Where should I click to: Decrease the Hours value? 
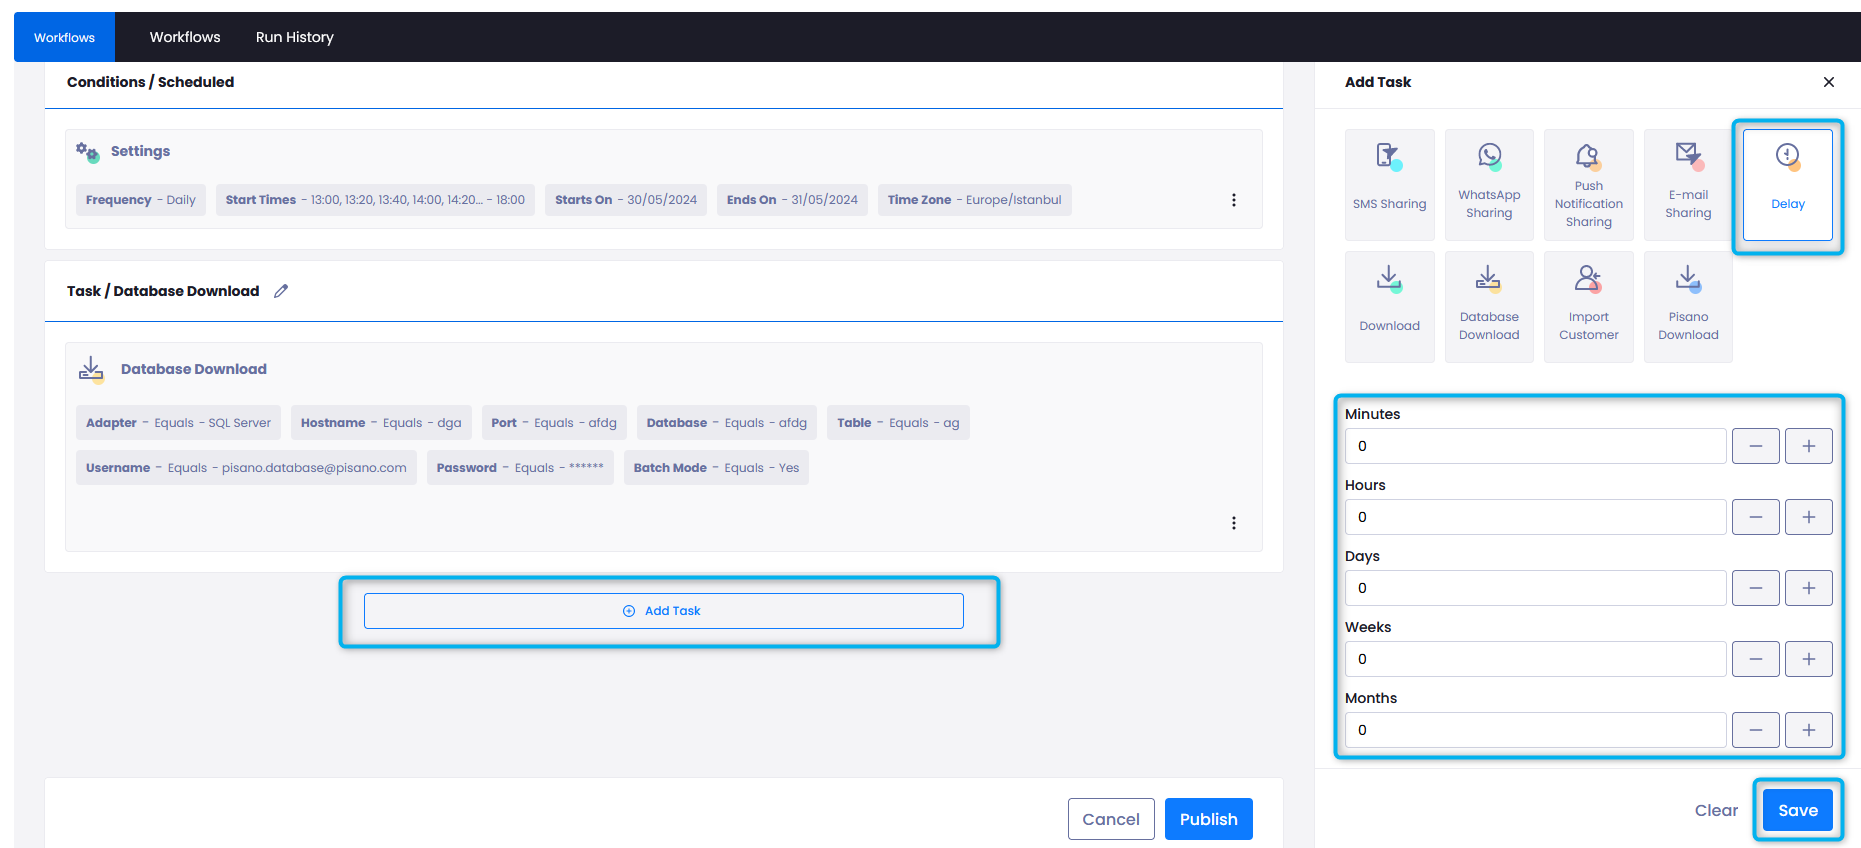click(1755, 517)
